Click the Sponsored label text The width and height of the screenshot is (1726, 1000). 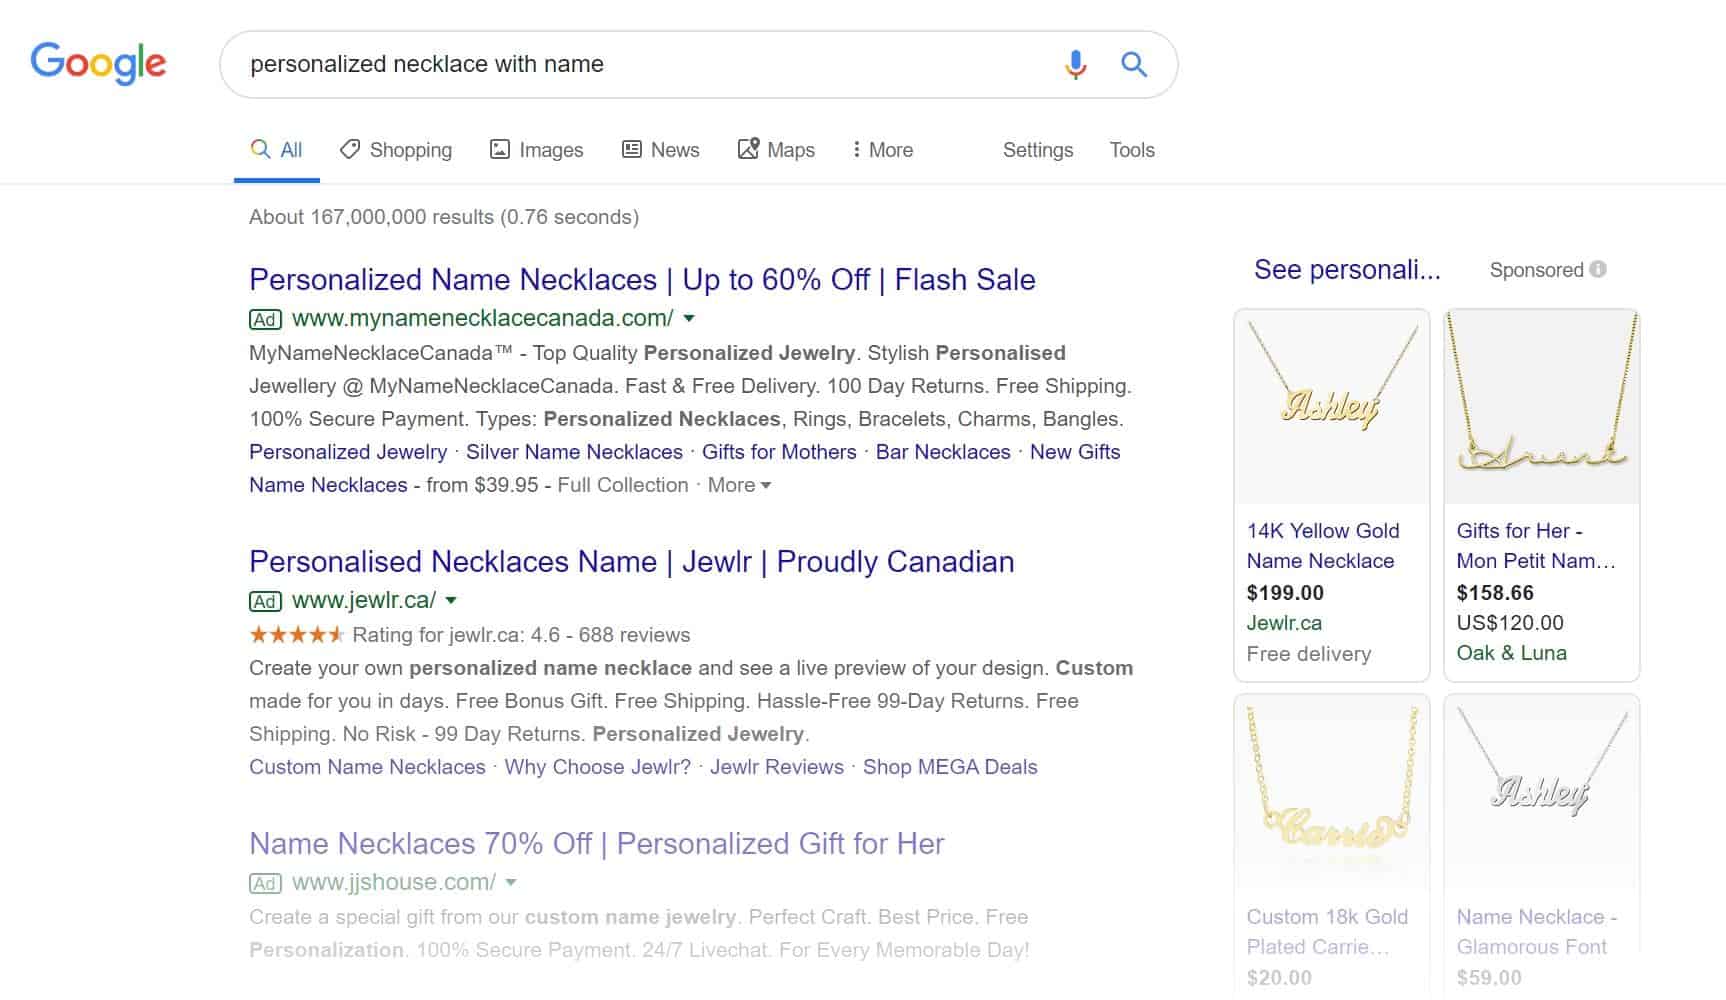[1536, 270]
